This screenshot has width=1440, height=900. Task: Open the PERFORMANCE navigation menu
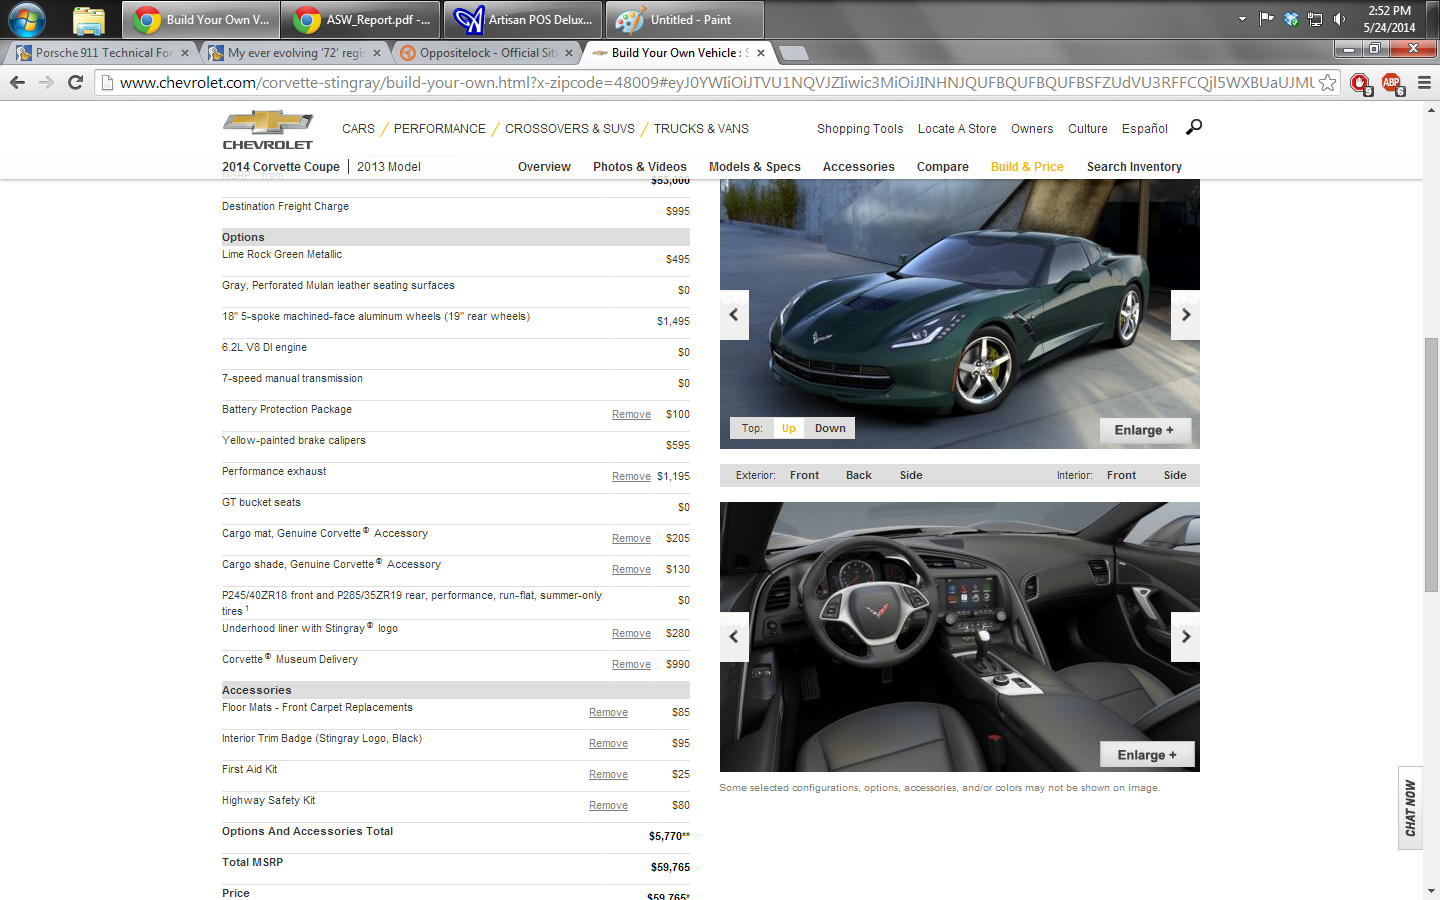coord(440,129)
